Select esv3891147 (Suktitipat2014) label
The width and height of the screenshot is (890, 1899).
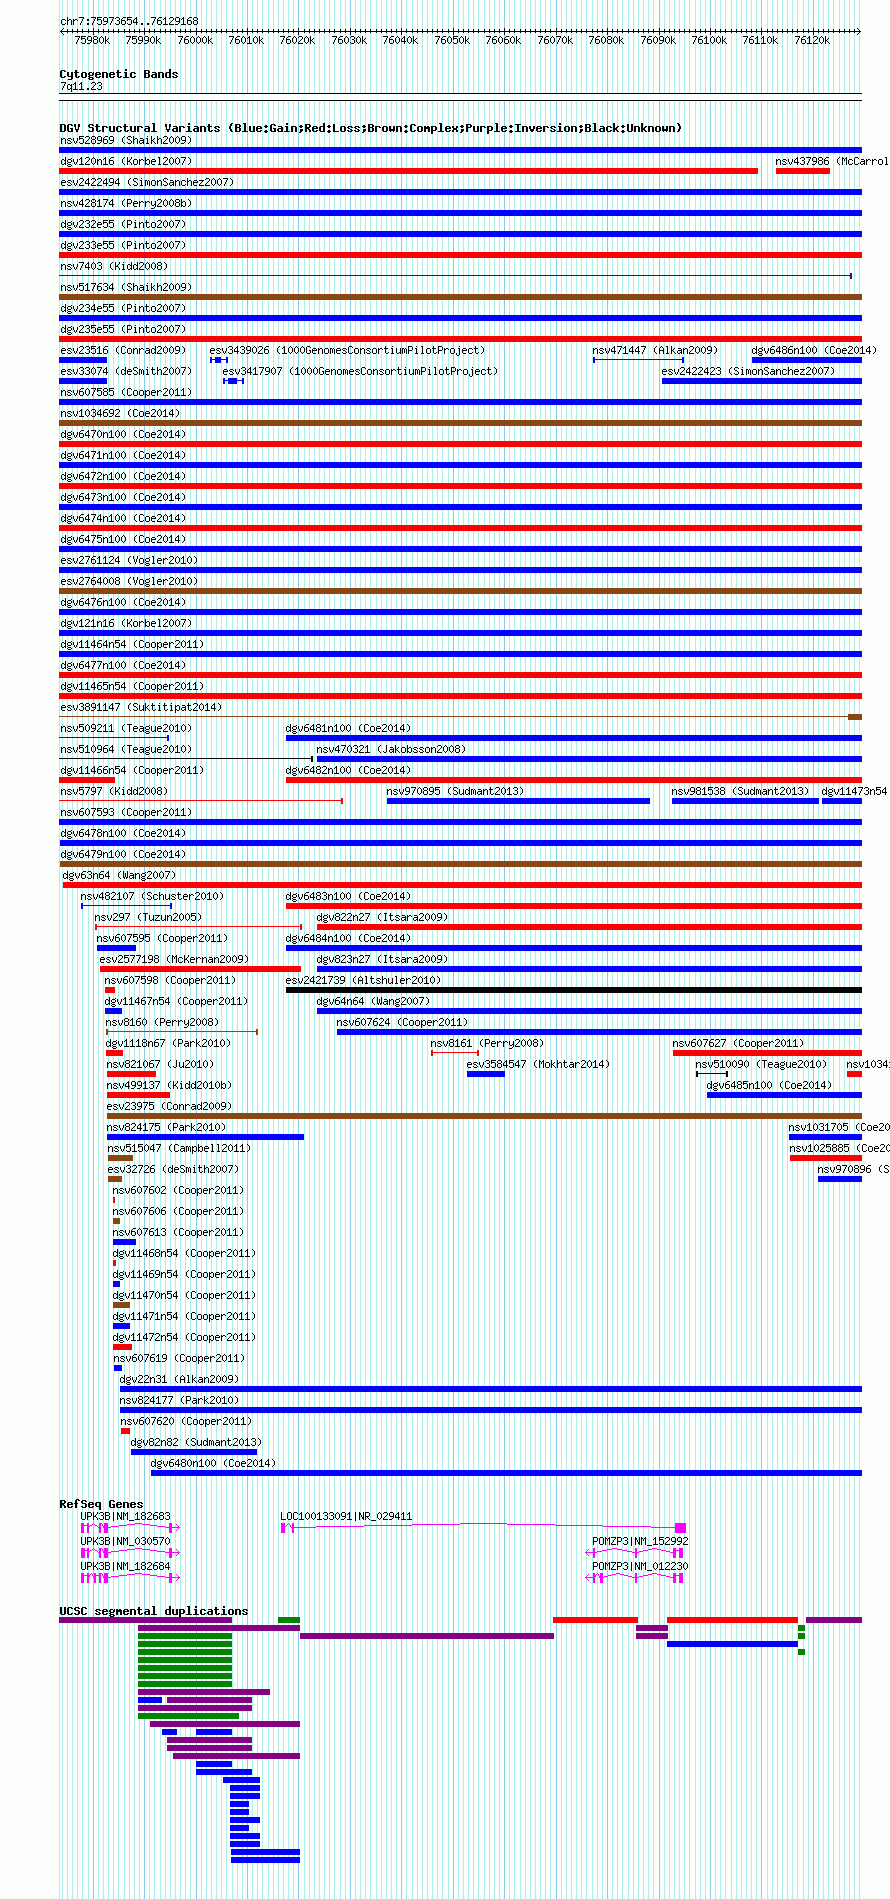click(x=141, y=707)
